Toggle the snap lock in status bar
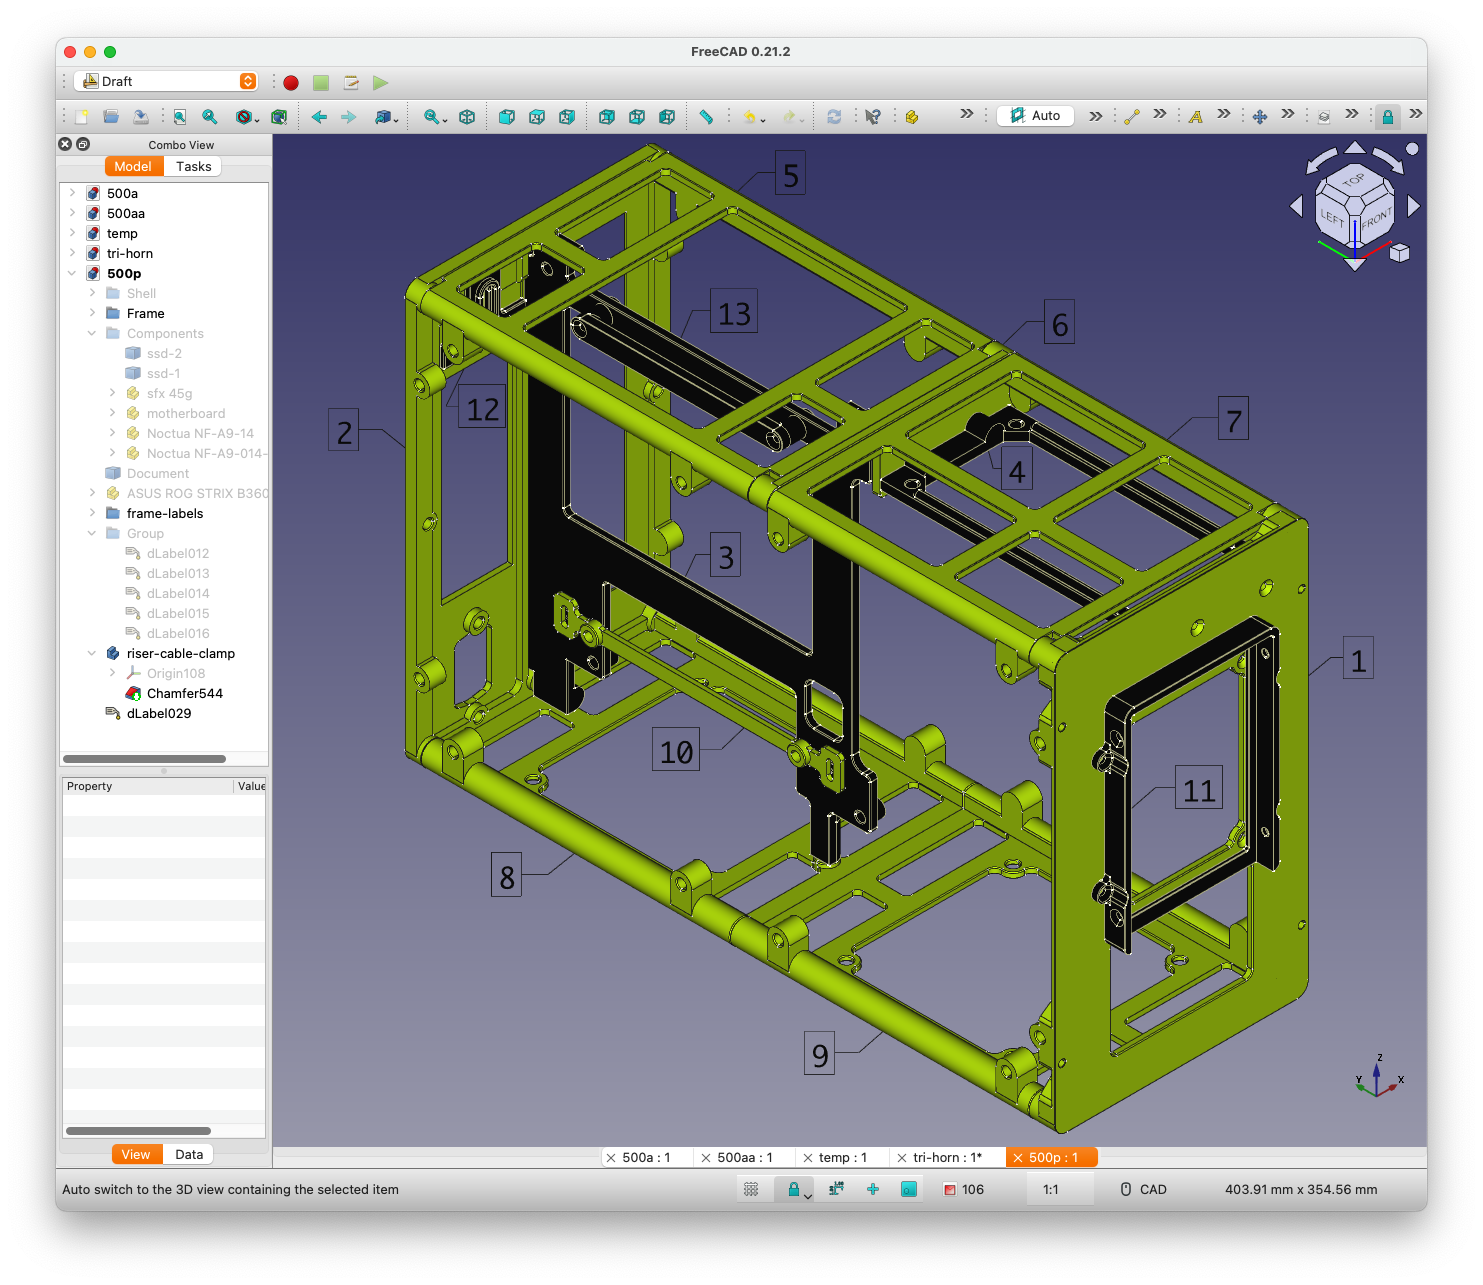Screen dimensions: 1483x1285 [794, 1189]
